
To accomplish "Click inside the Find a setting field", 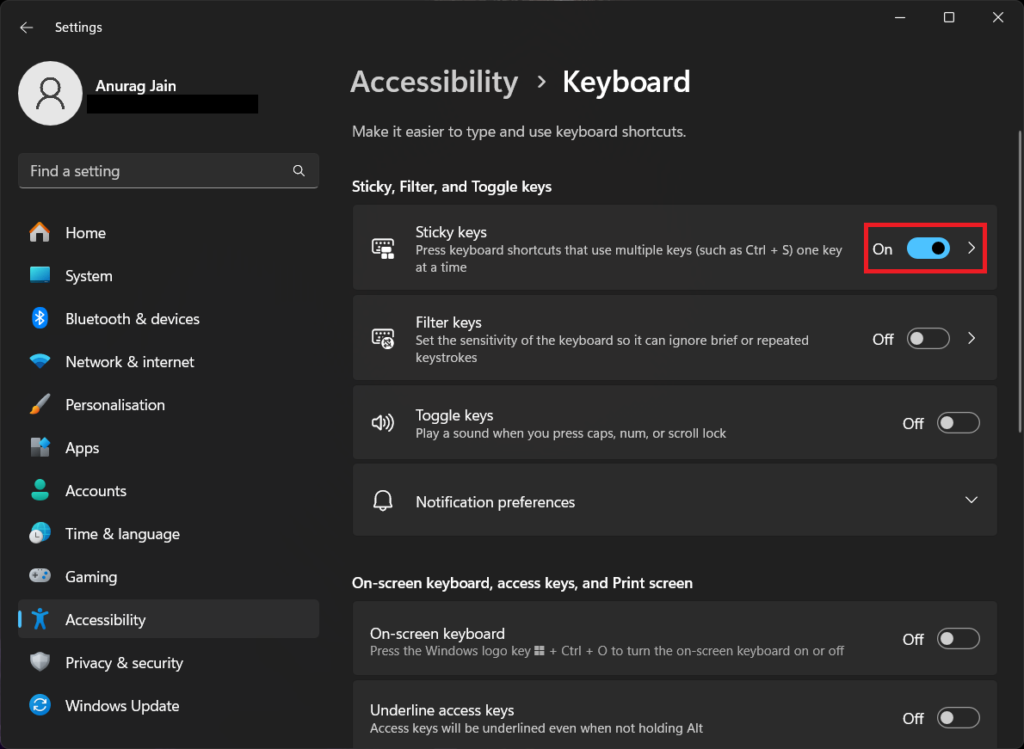I will click(150, 170).
